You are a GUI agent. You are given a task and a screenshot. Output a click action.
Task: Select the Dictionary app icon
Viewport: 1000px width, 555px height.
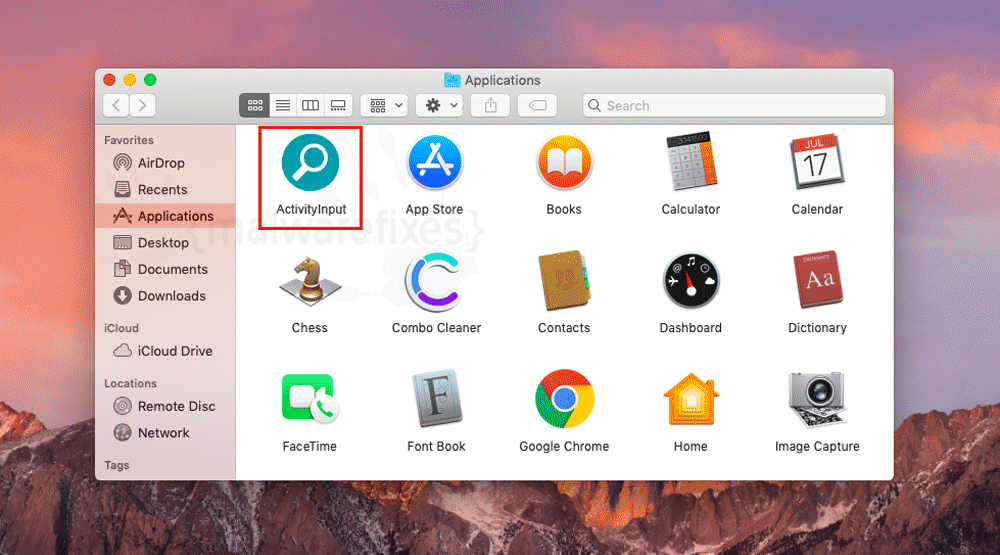[x=817, y=281]
